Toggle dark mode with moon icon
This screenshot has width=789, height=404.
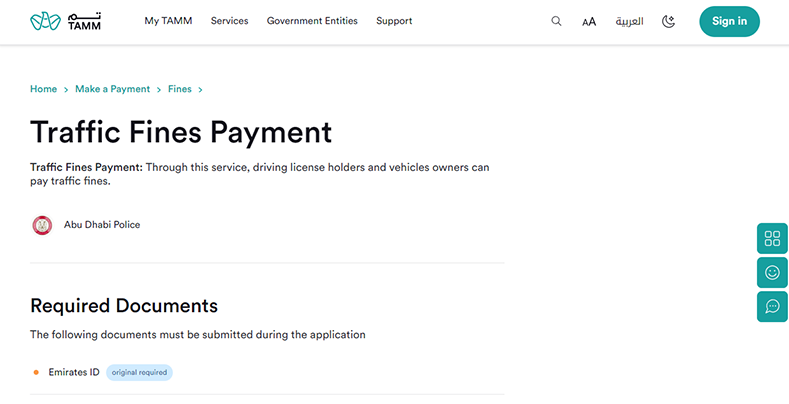[669, 21]
